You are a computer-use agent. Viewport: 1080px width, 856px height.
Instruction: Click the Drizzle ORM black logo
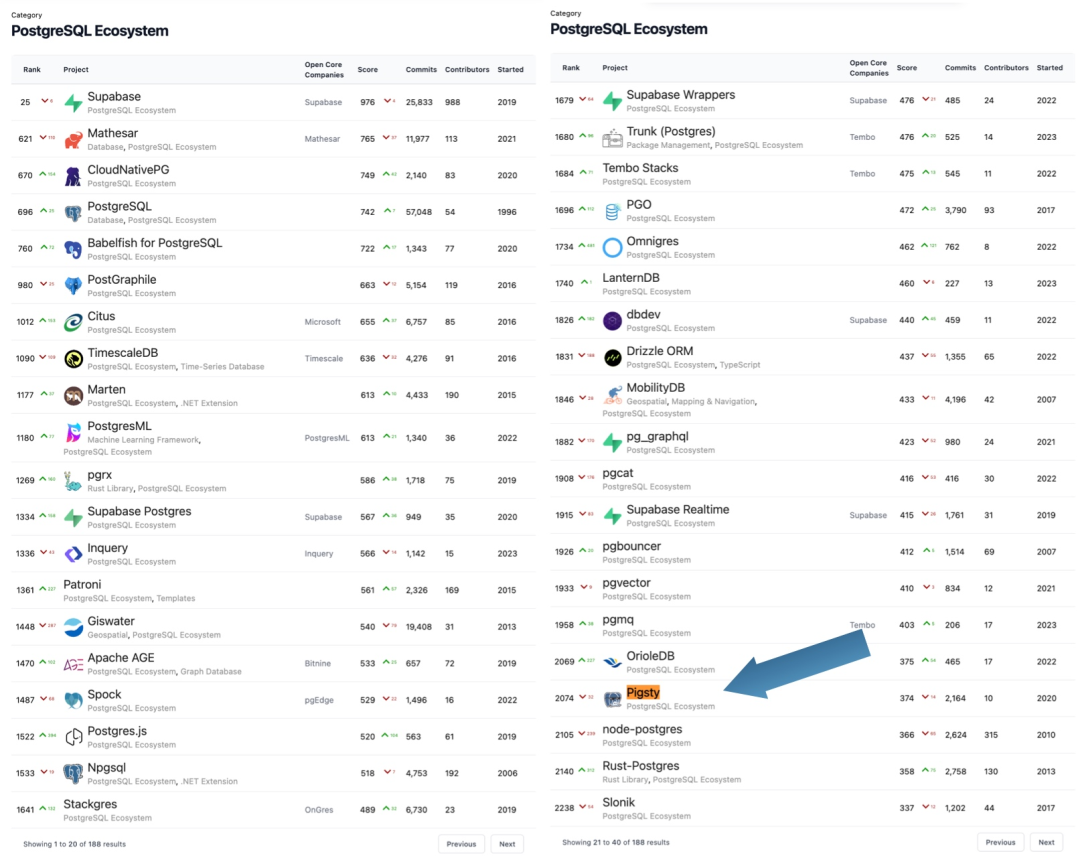pos(612,357)
